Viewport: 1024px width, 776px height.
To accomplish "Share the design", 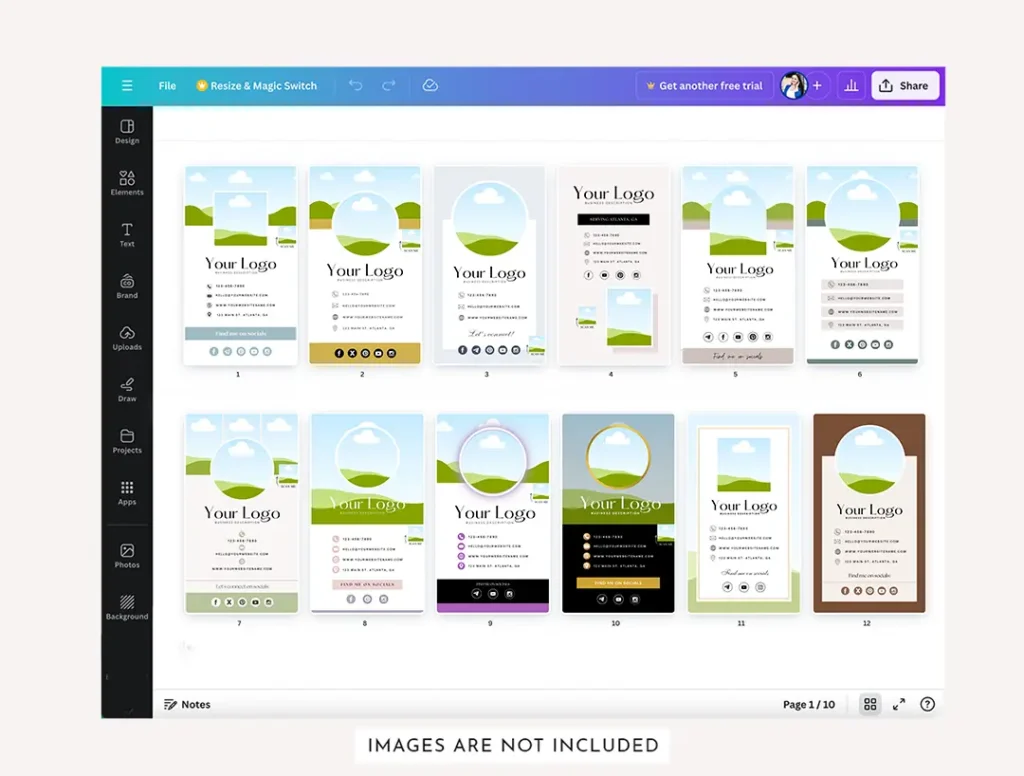I will (x=904, y=86).
